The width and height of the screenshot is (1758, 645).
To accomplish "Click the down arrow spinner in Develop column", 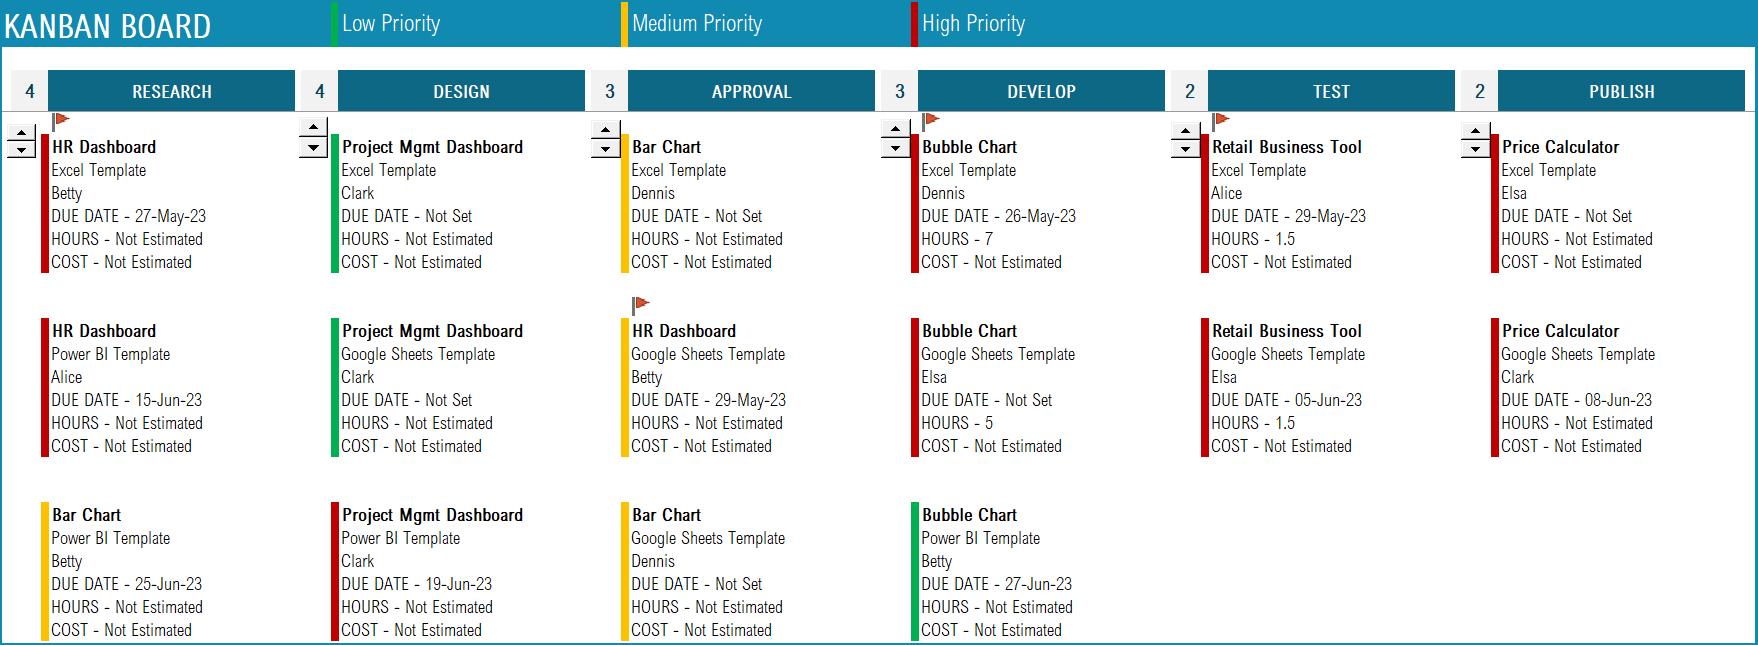I will [895, 148].
